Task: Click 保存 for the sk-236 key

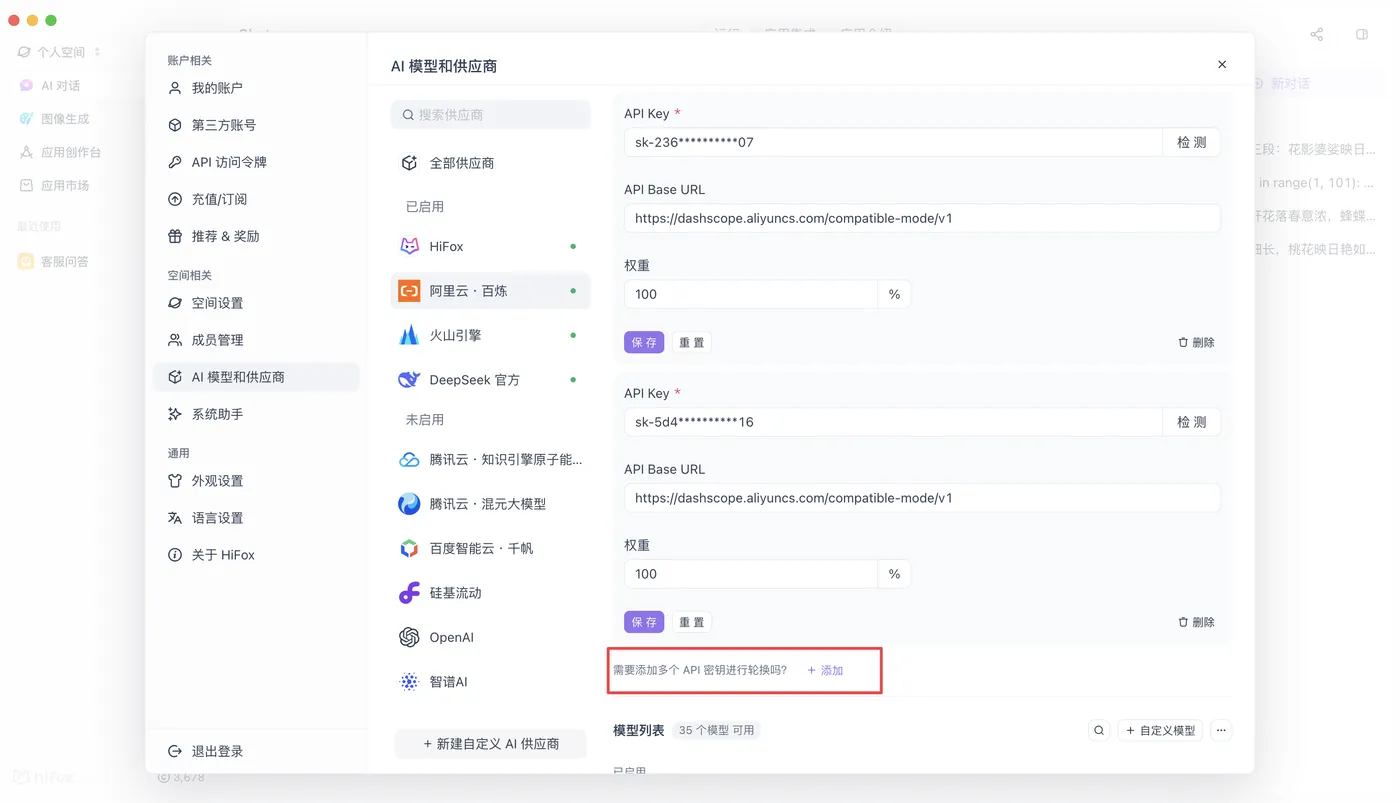Action: pyautogui.click(x=644, y=342)
